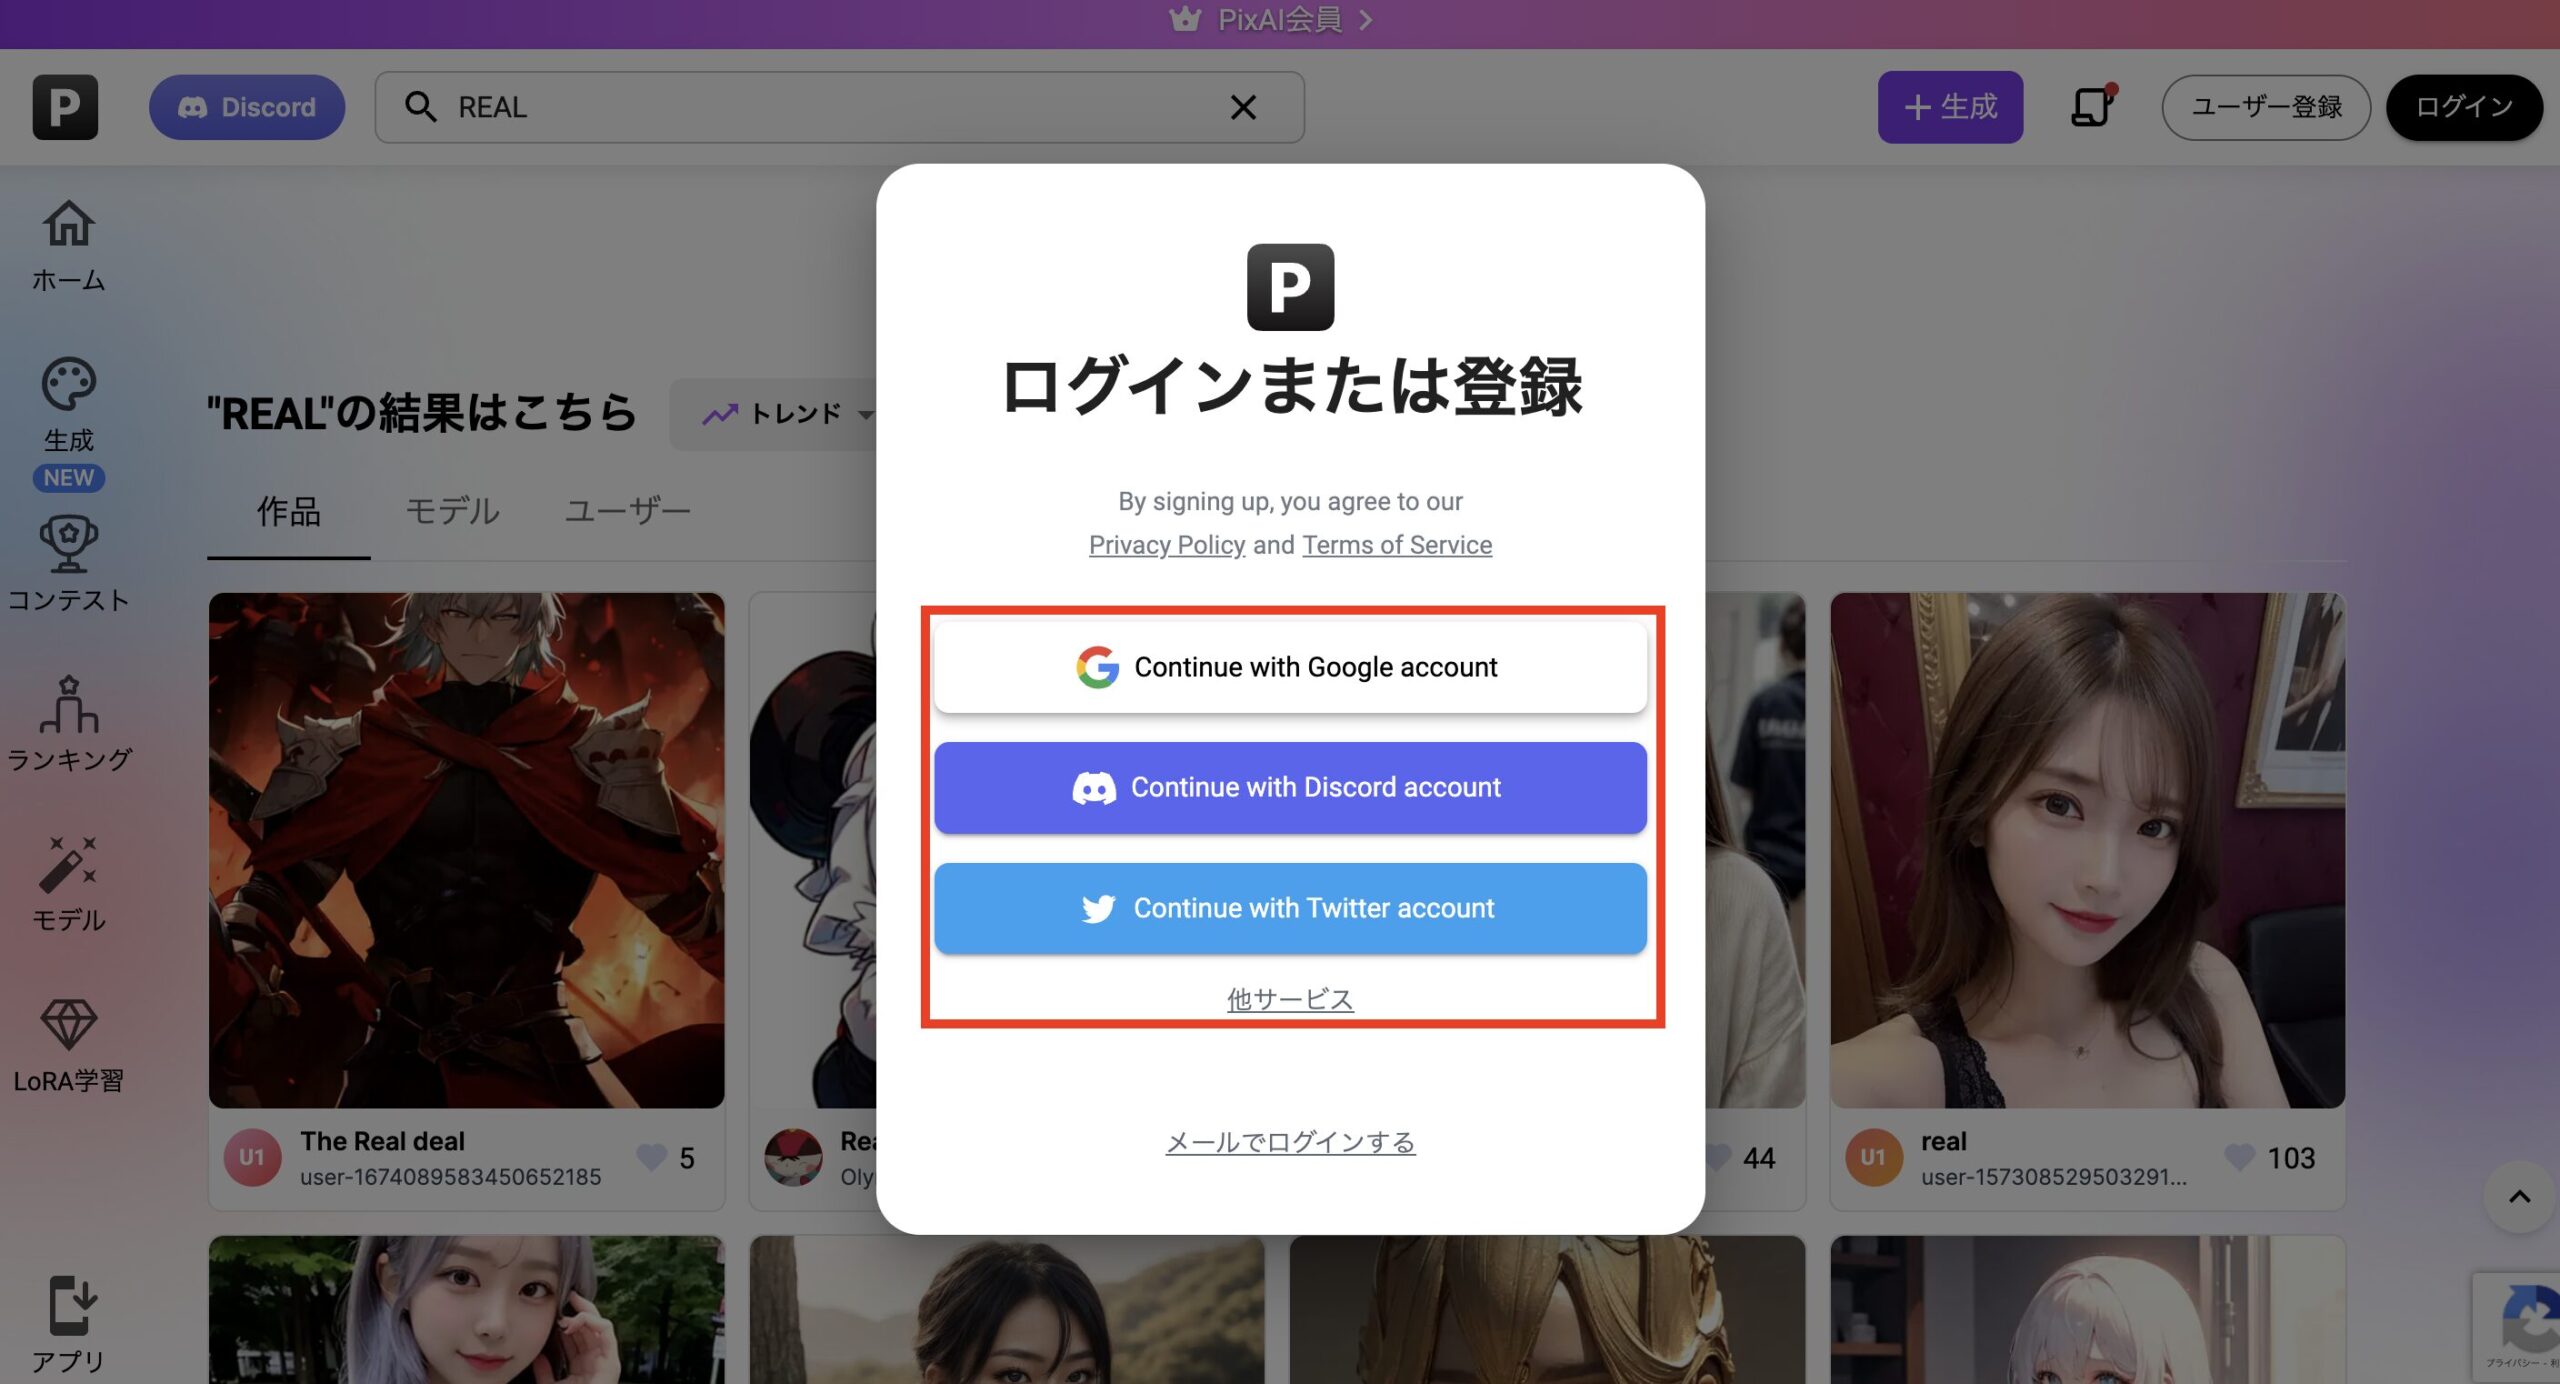Open the white-haired girl thumbnail in the bottom row
Image resolution: width=2560 pixels, height=1384 pixels.
[x=2087, y=1310]
